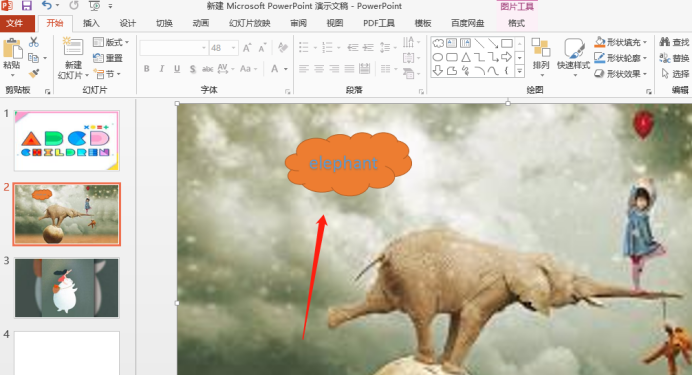
Task: Save the presentation with the floppy icon
Action: pyautogui.click(x=27, y=6)
